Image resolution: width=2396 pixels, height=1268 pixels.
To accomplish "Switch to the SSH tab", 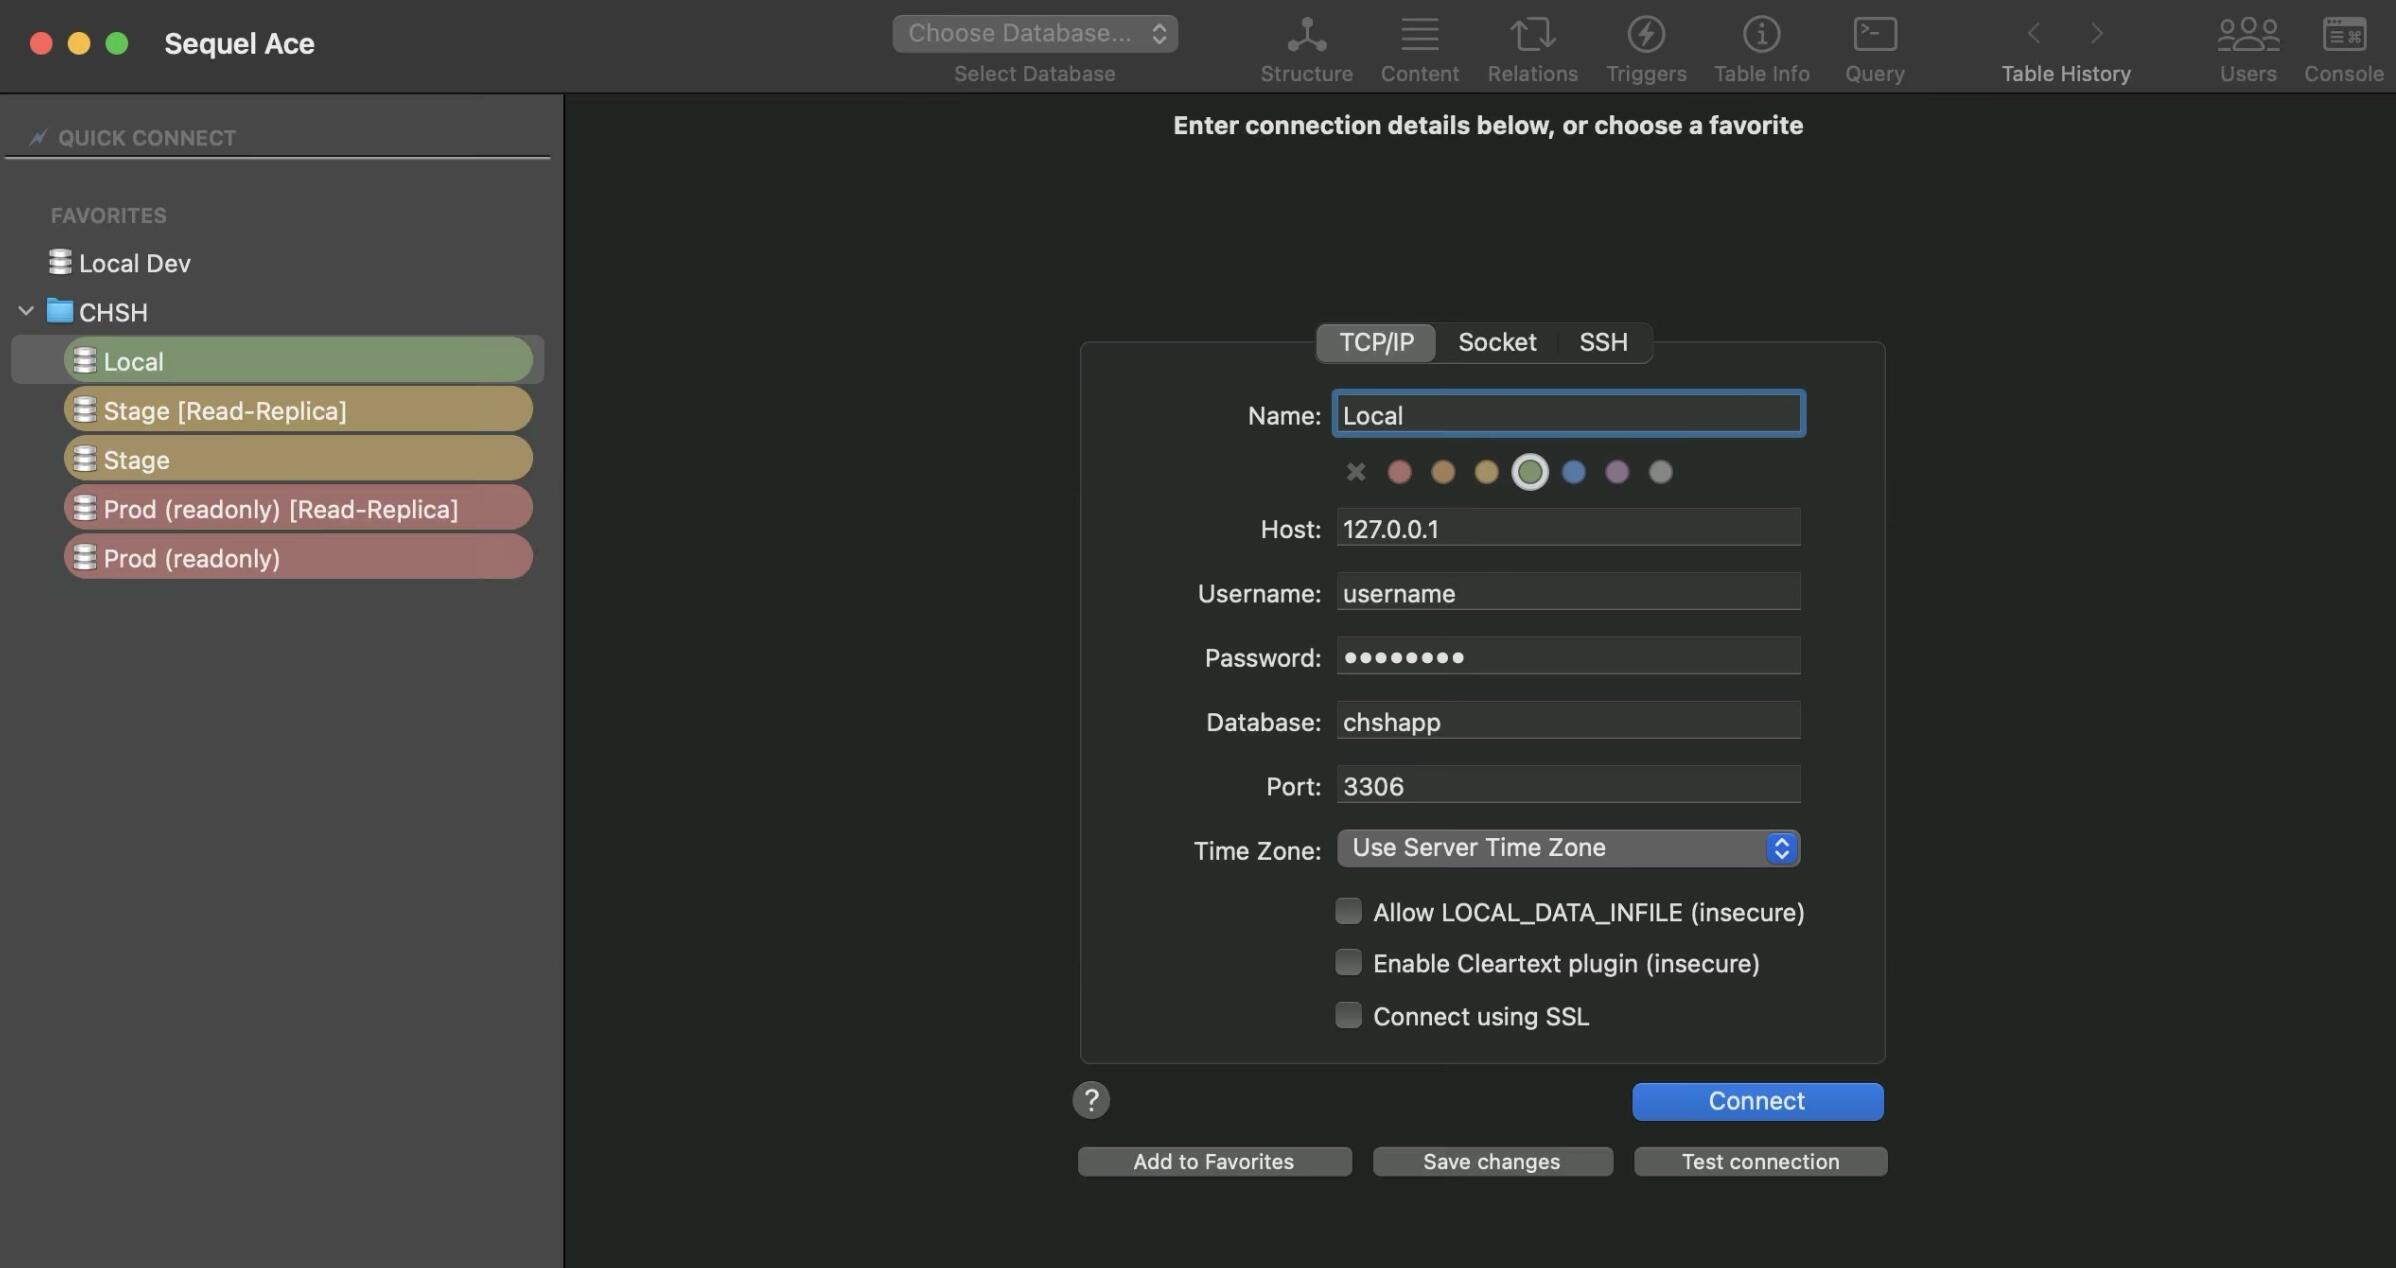I will point(1603,342).
